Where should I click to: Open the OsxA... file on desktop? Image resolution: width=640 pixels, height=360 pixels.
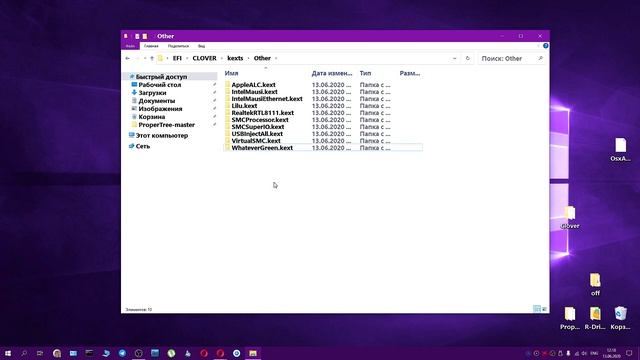tap(620, 150)
